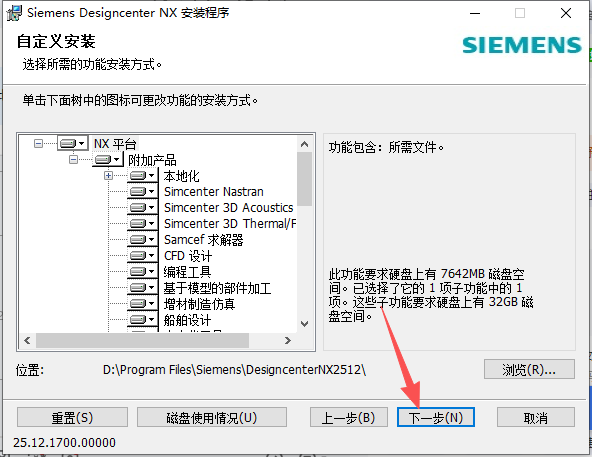Click the tree's vertical scroll up arrow
The width and height of the screenshot is (592, 457).
pyautogui.click(x=304, y=144)
